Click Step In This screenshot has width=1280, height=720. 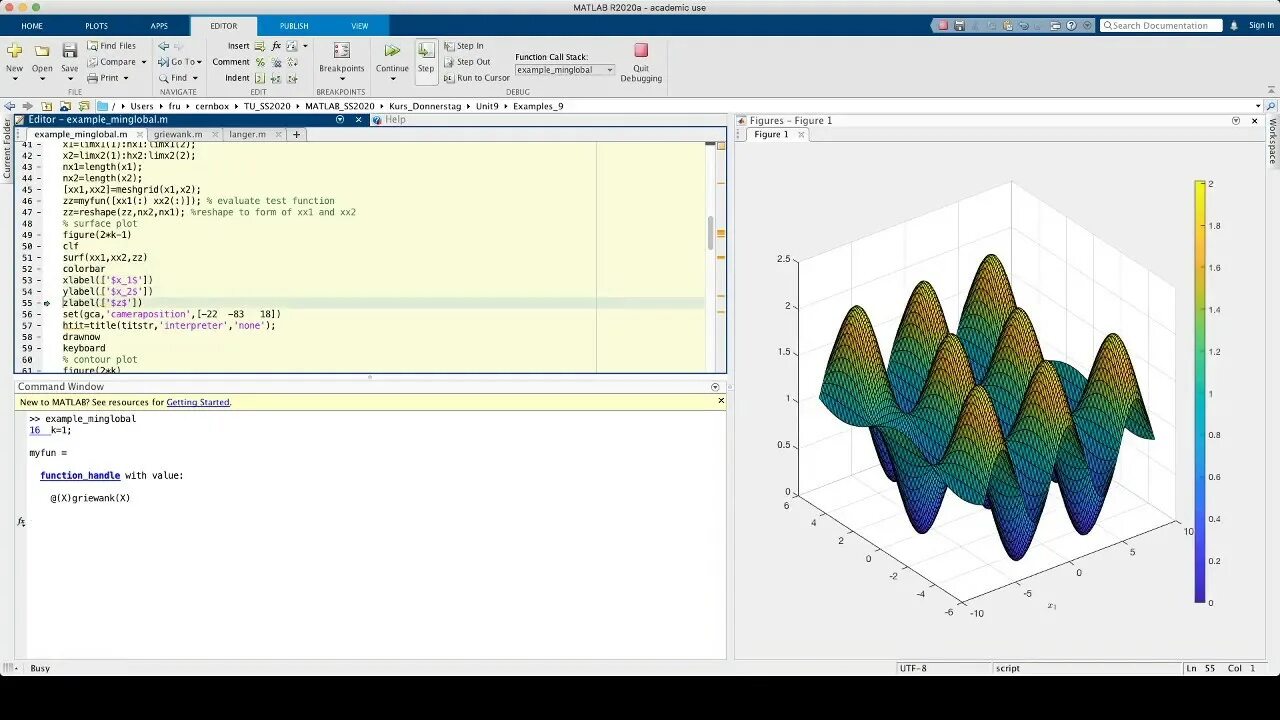click(x=463, y=46)
